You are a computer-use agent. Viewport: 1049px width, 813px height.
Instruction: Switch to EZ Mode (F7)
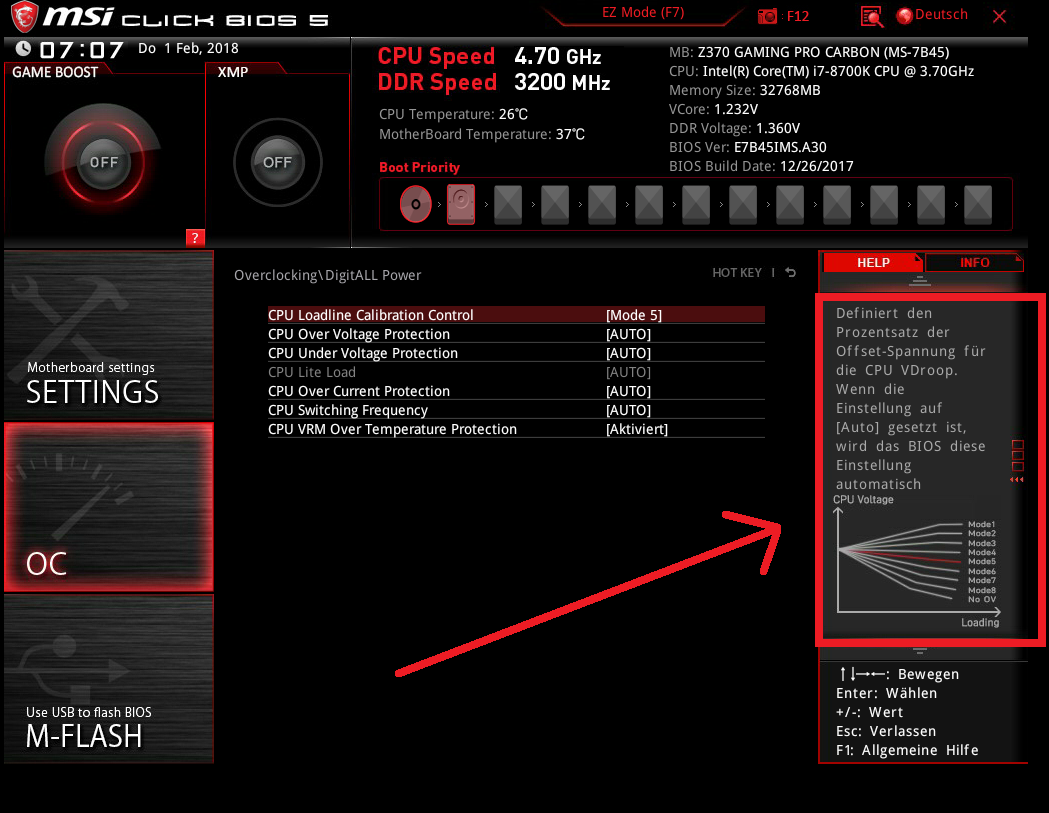(643, 13)
